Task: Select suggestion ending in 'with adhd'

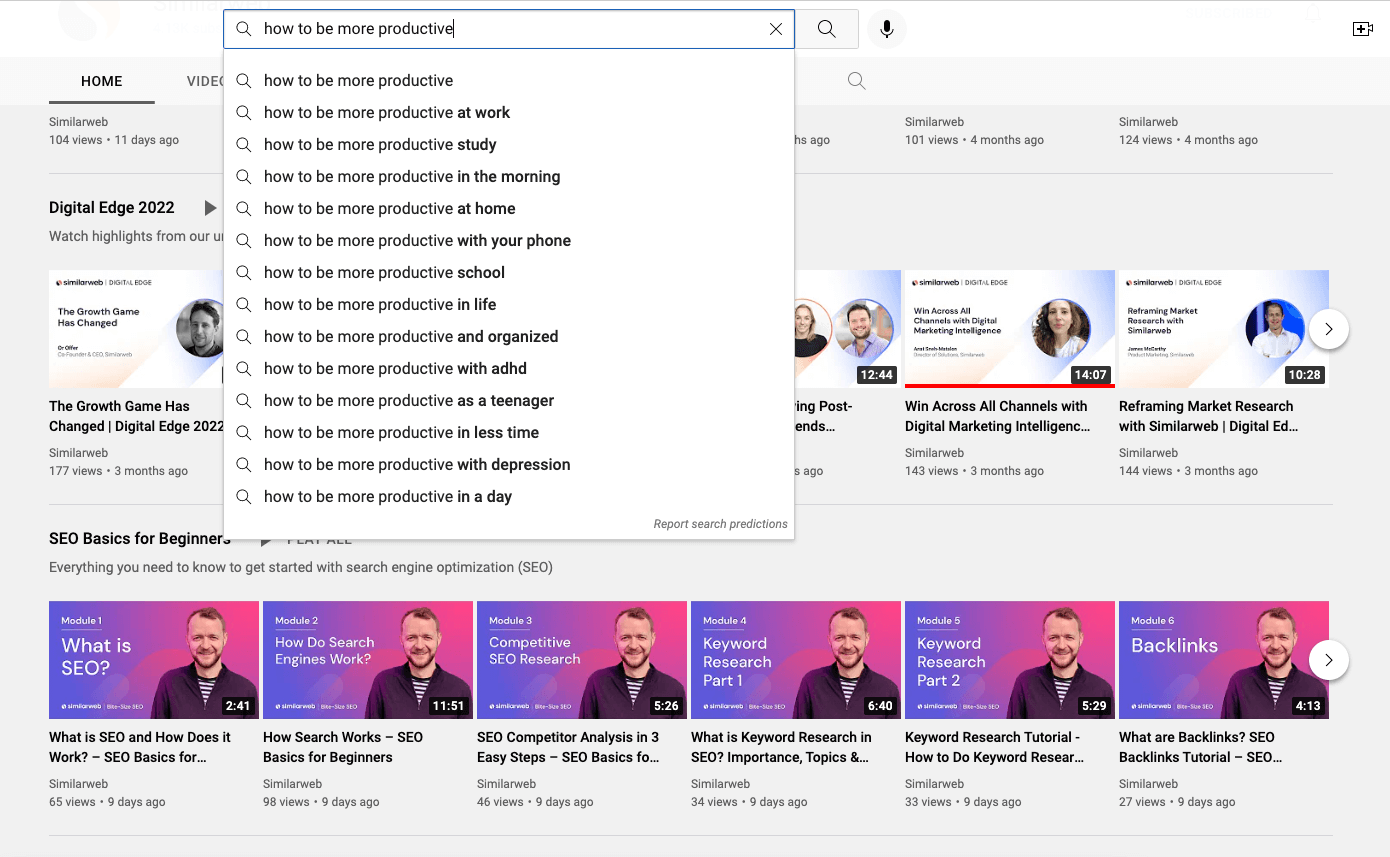Action: tap(395, 369)
